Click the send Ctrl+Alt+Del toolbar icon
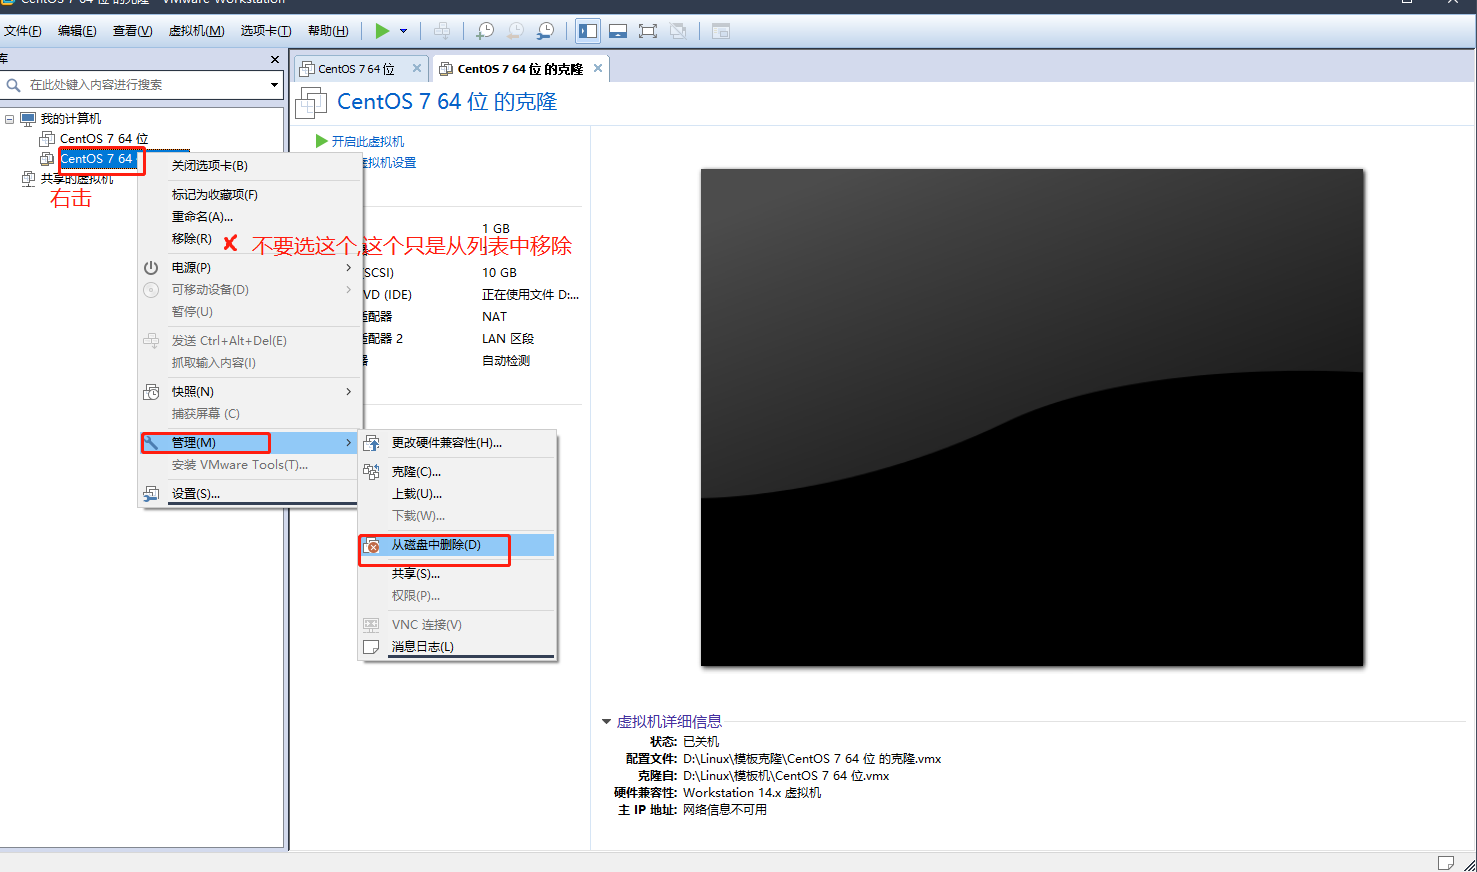The image size is (1477, 872). pos(442,31)
